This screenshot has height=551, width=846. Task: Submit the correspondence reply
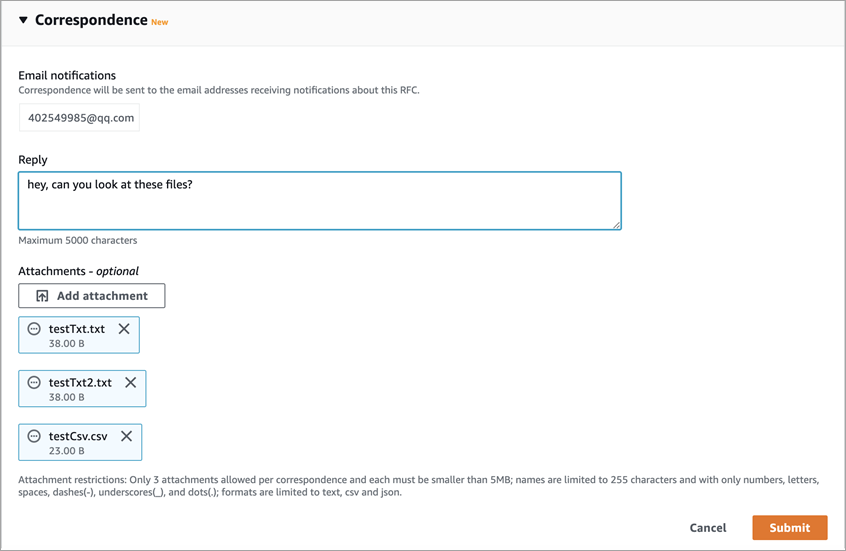789,527
